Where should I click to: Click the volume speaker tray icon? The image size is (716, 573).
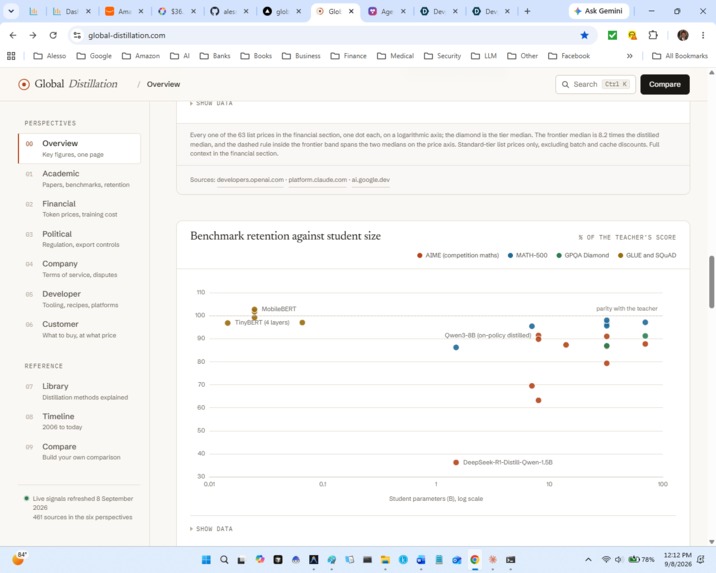pyautogui.click(x=618, y=559)
